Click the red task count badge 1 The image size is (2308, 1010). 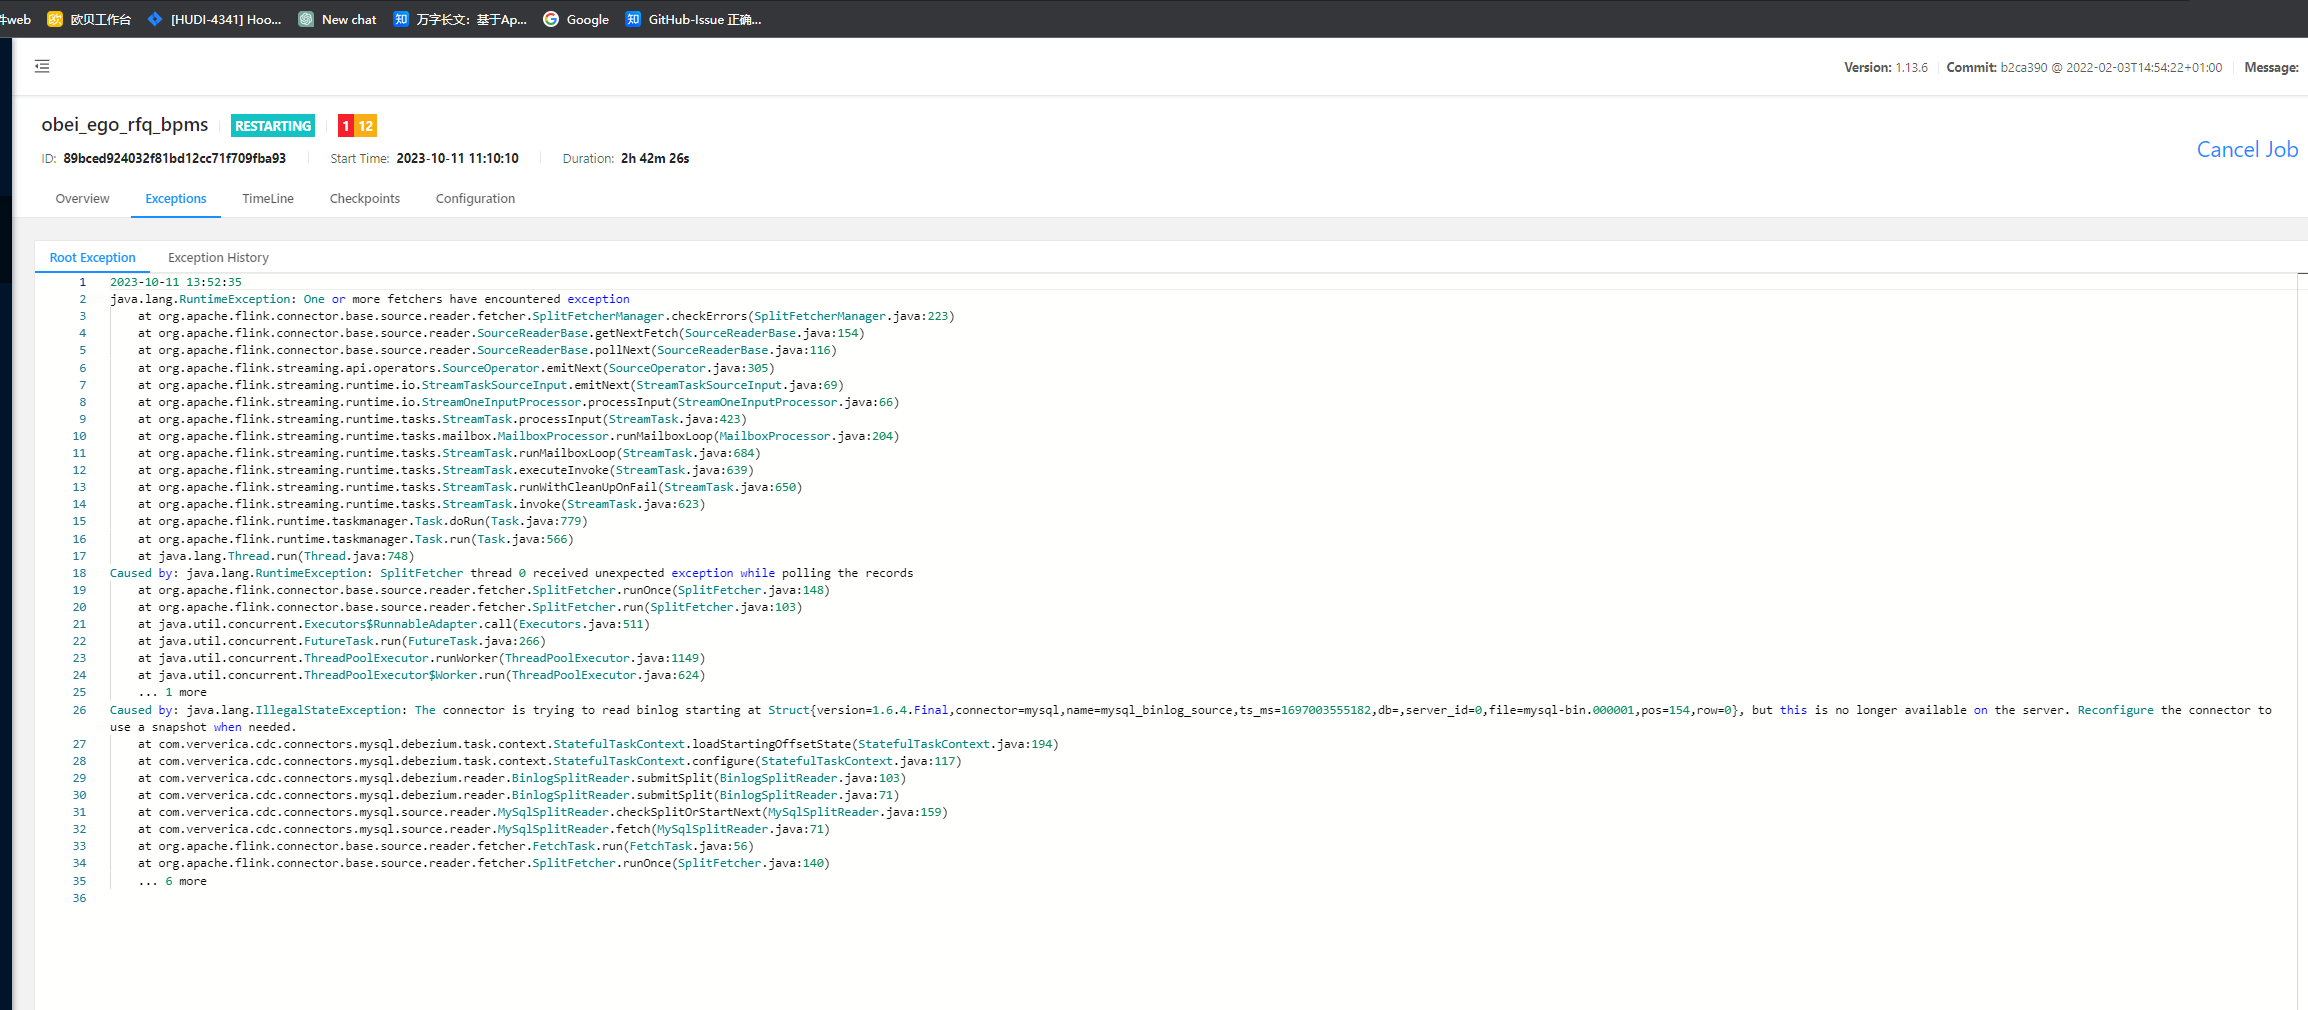pyautogui.click(x=346, y=126)
